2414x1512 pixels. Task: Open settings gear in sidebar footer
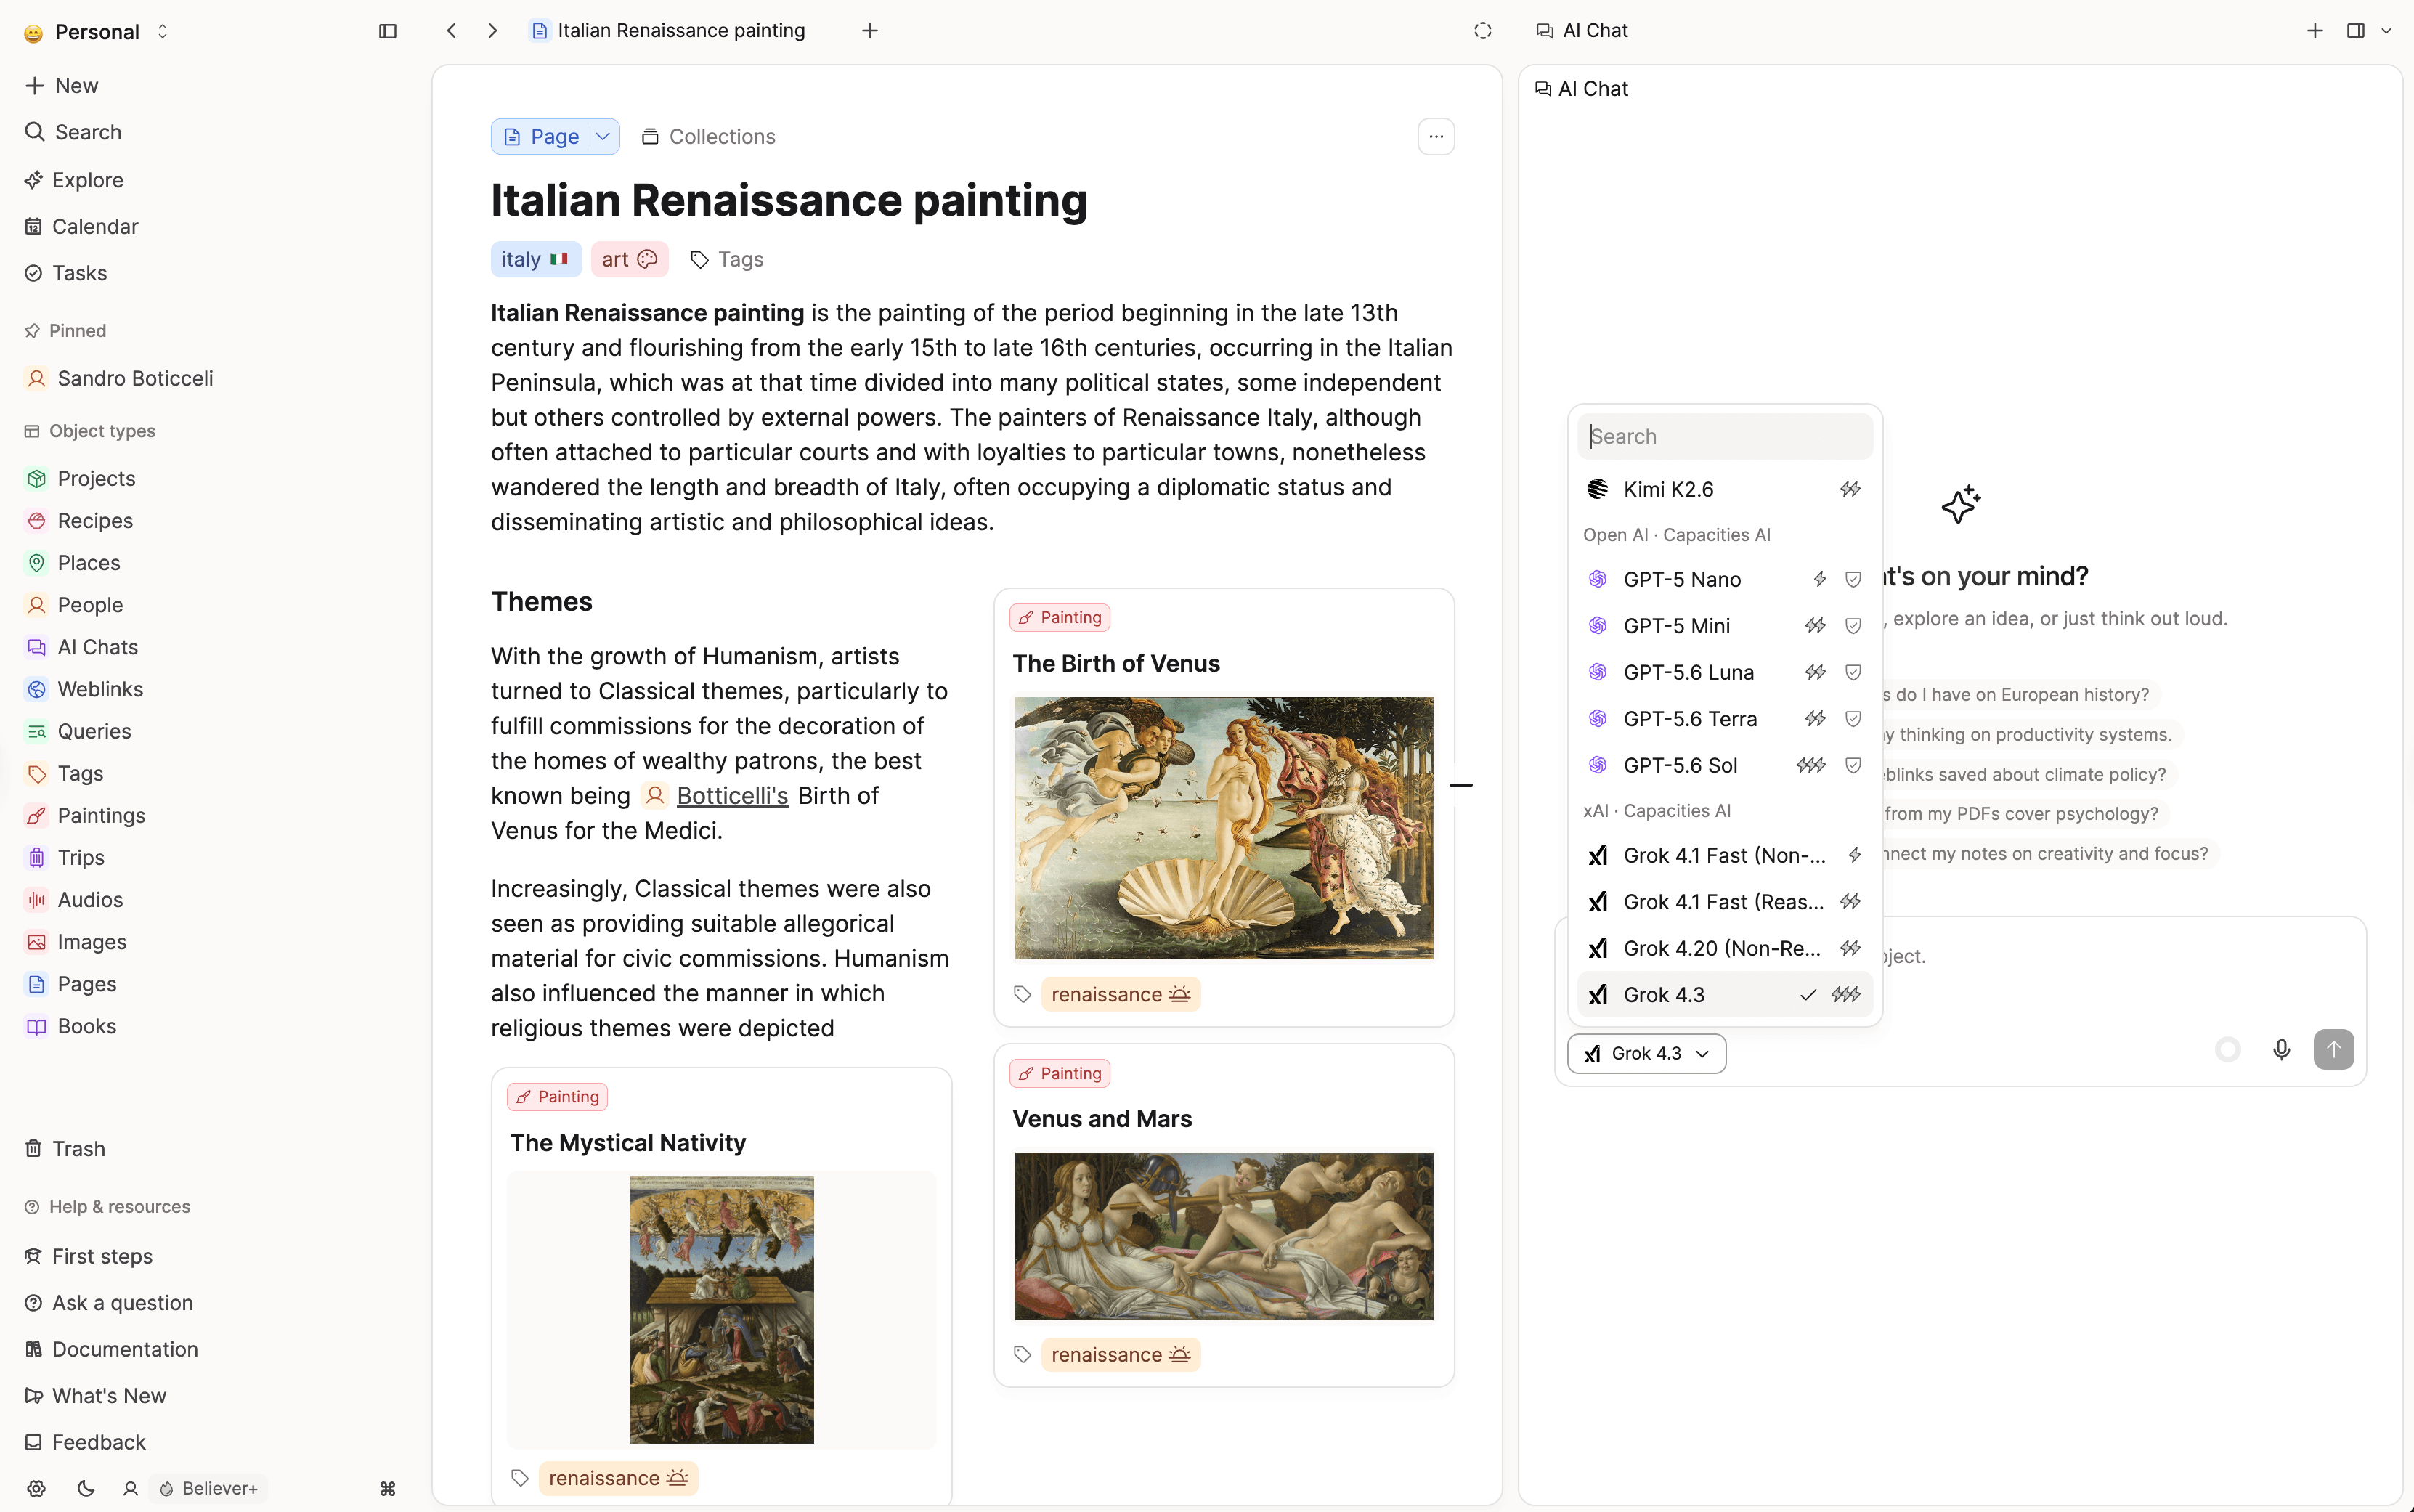[x=36, y=1489]
